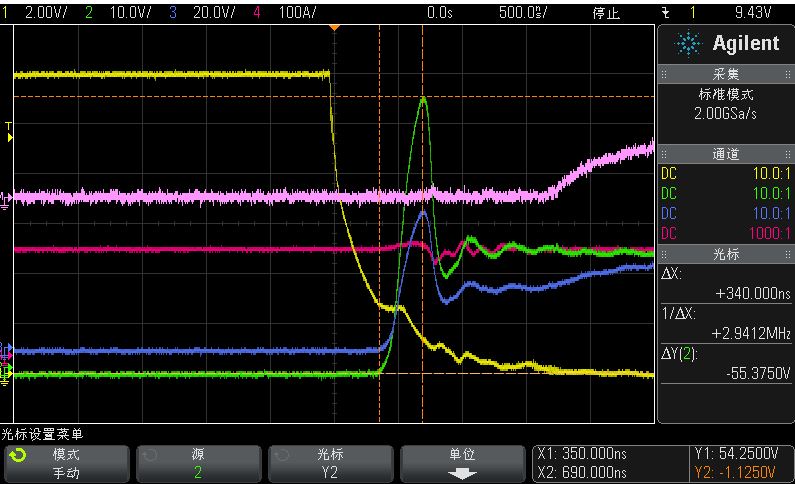Choose the 光标 Y2 cursor softkey
Viewport: 795px width, 484px height.
pos(330,463)
